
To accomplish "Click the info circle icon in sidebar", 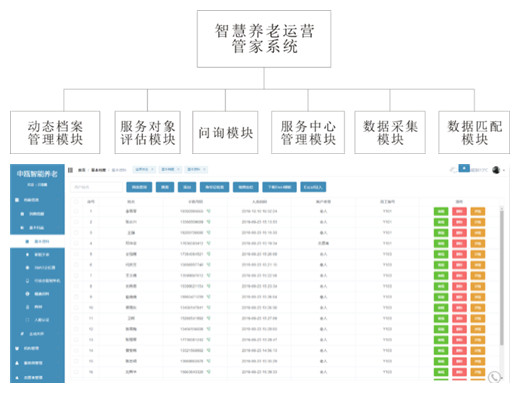I will pos(27,294).
